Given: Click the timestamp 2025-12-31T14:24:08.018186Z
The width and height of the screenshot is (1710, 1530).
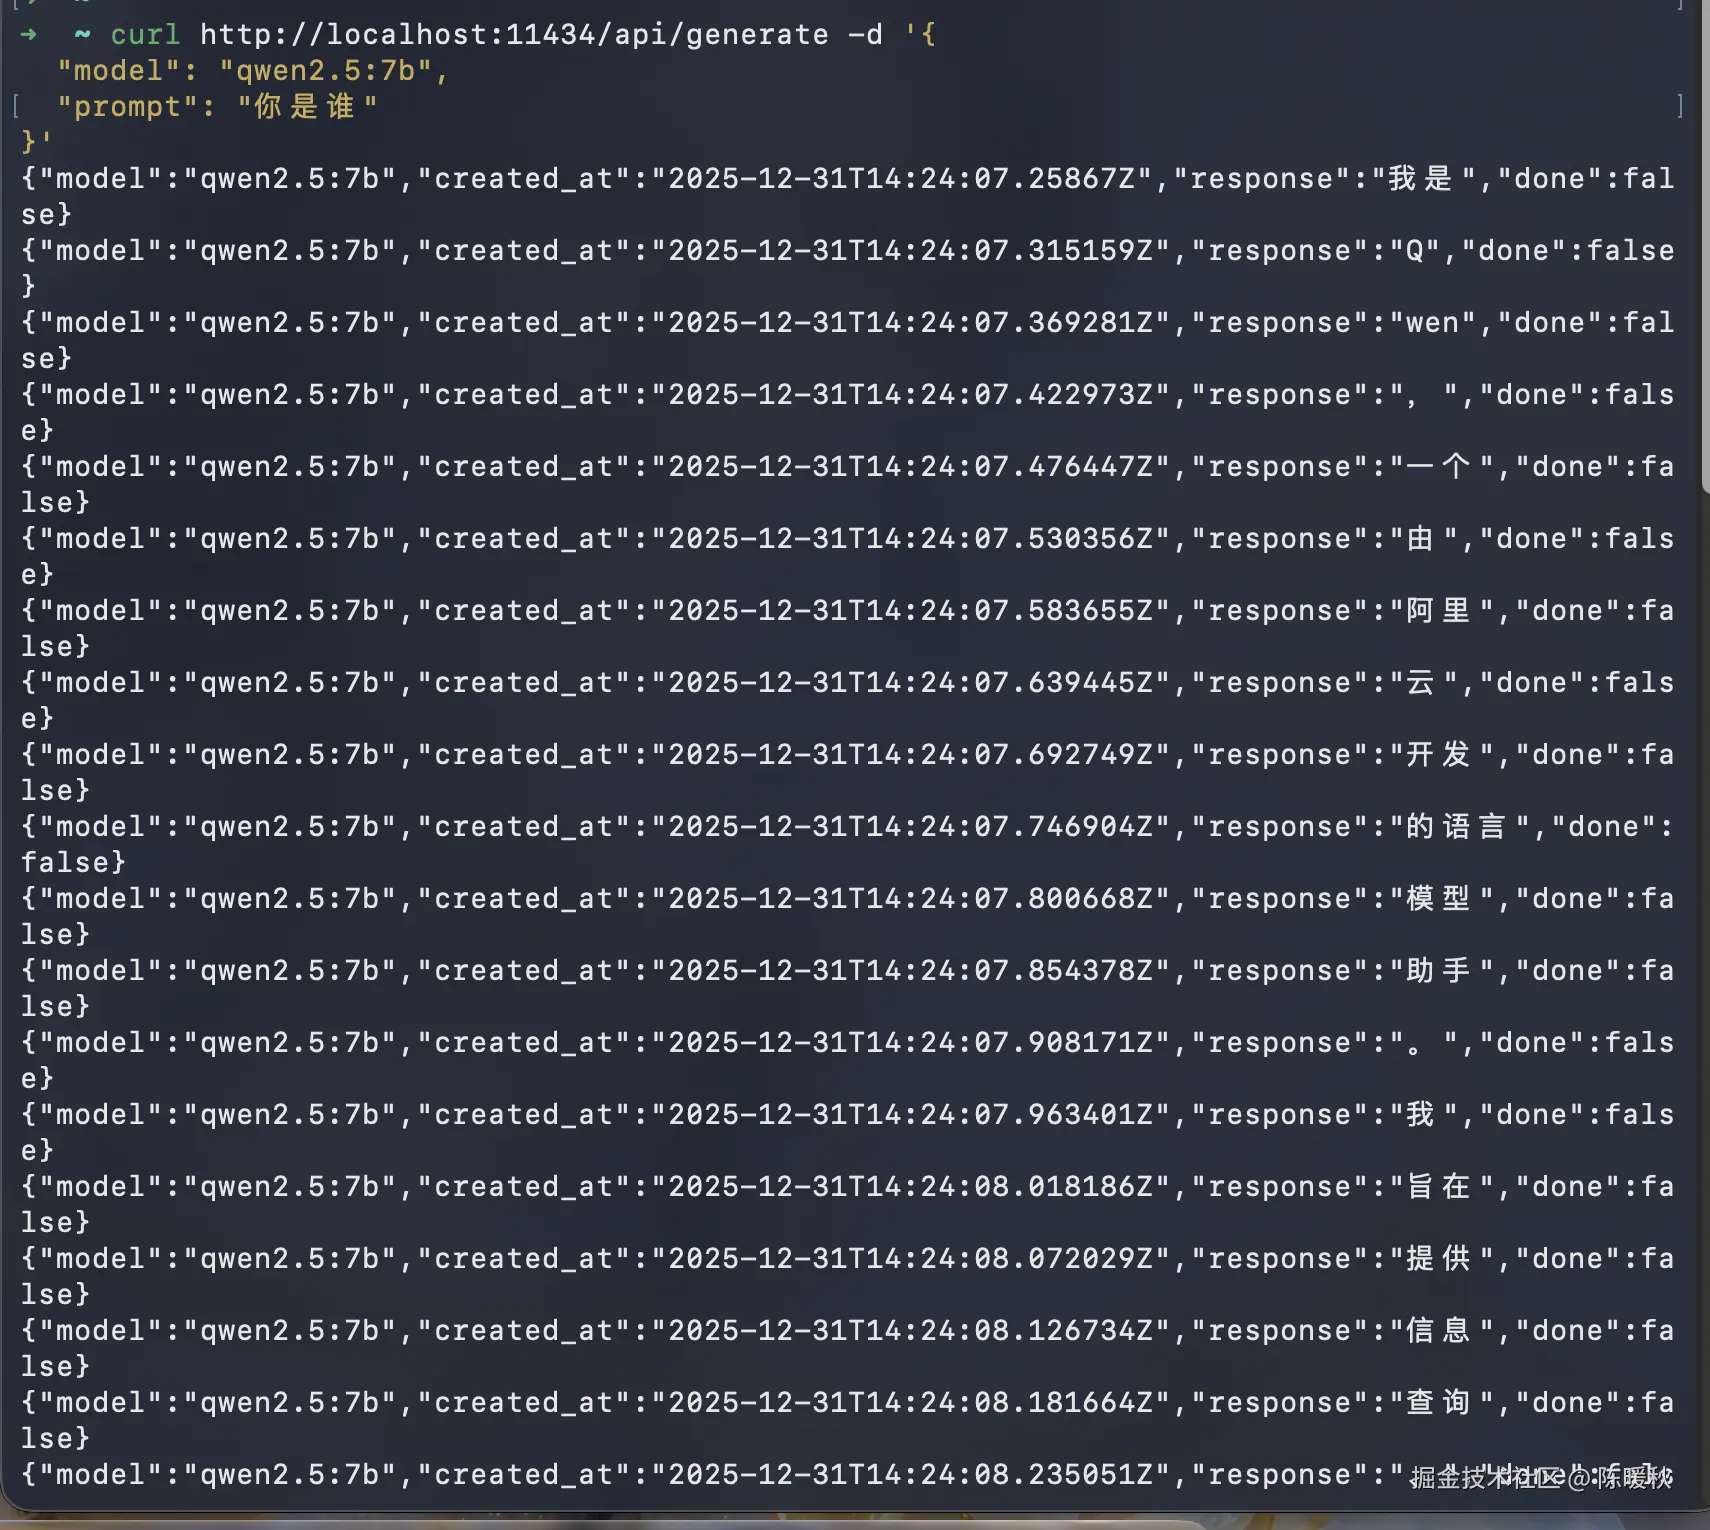Looking at the screenshot, I should pos(911,1187).
